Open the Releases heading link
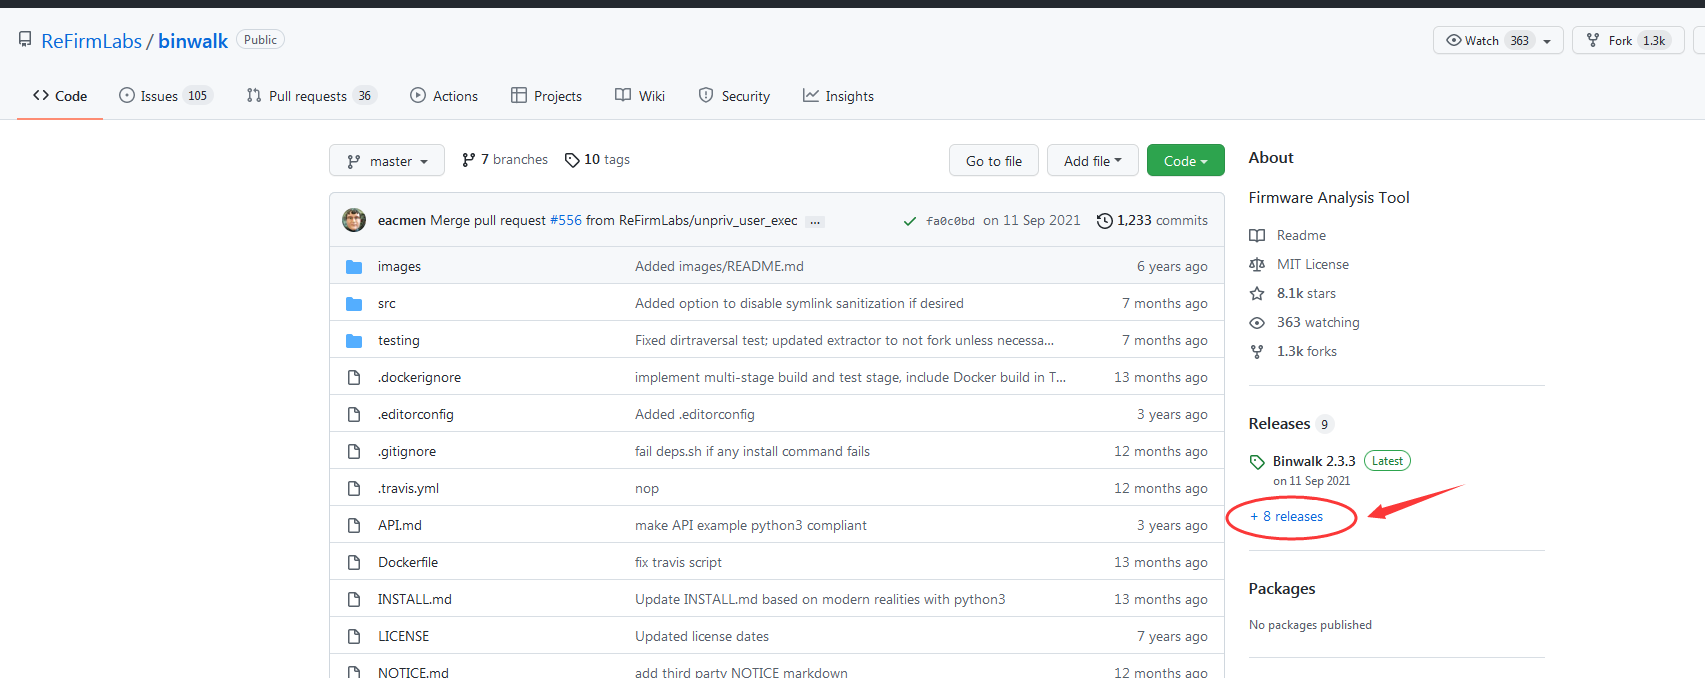This screenshot has width=1705, height=678. coord(1290,424)
